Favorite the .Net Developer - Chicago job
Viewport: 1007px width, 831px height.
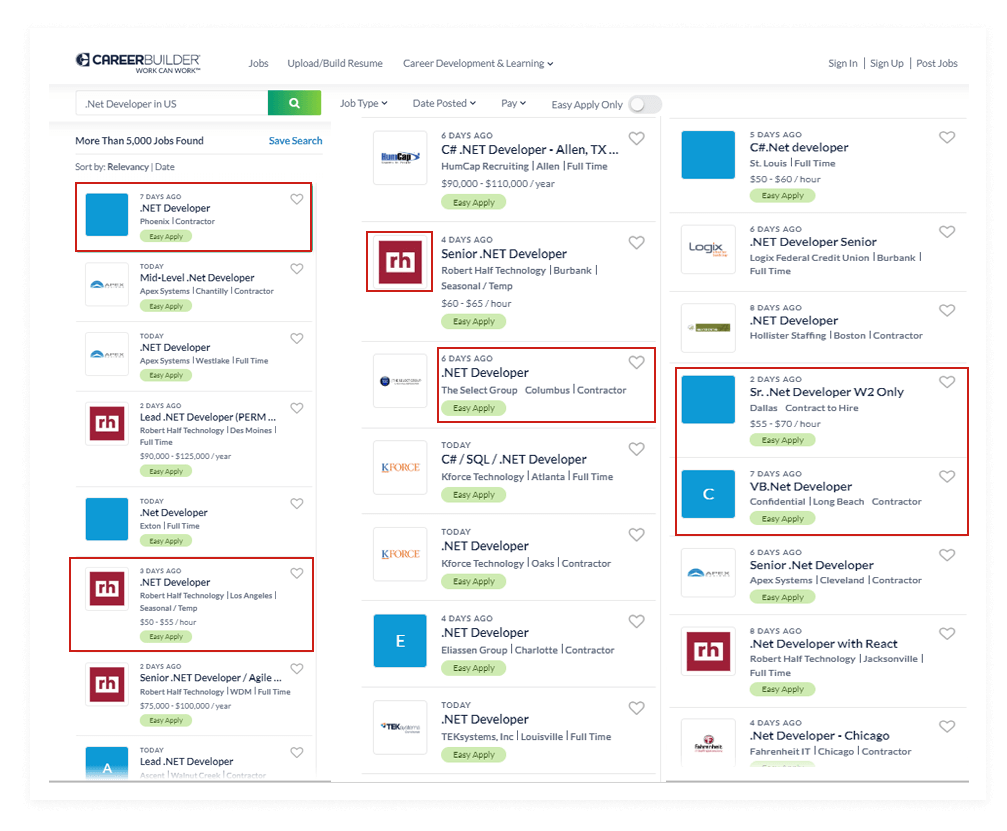point(947,726)
